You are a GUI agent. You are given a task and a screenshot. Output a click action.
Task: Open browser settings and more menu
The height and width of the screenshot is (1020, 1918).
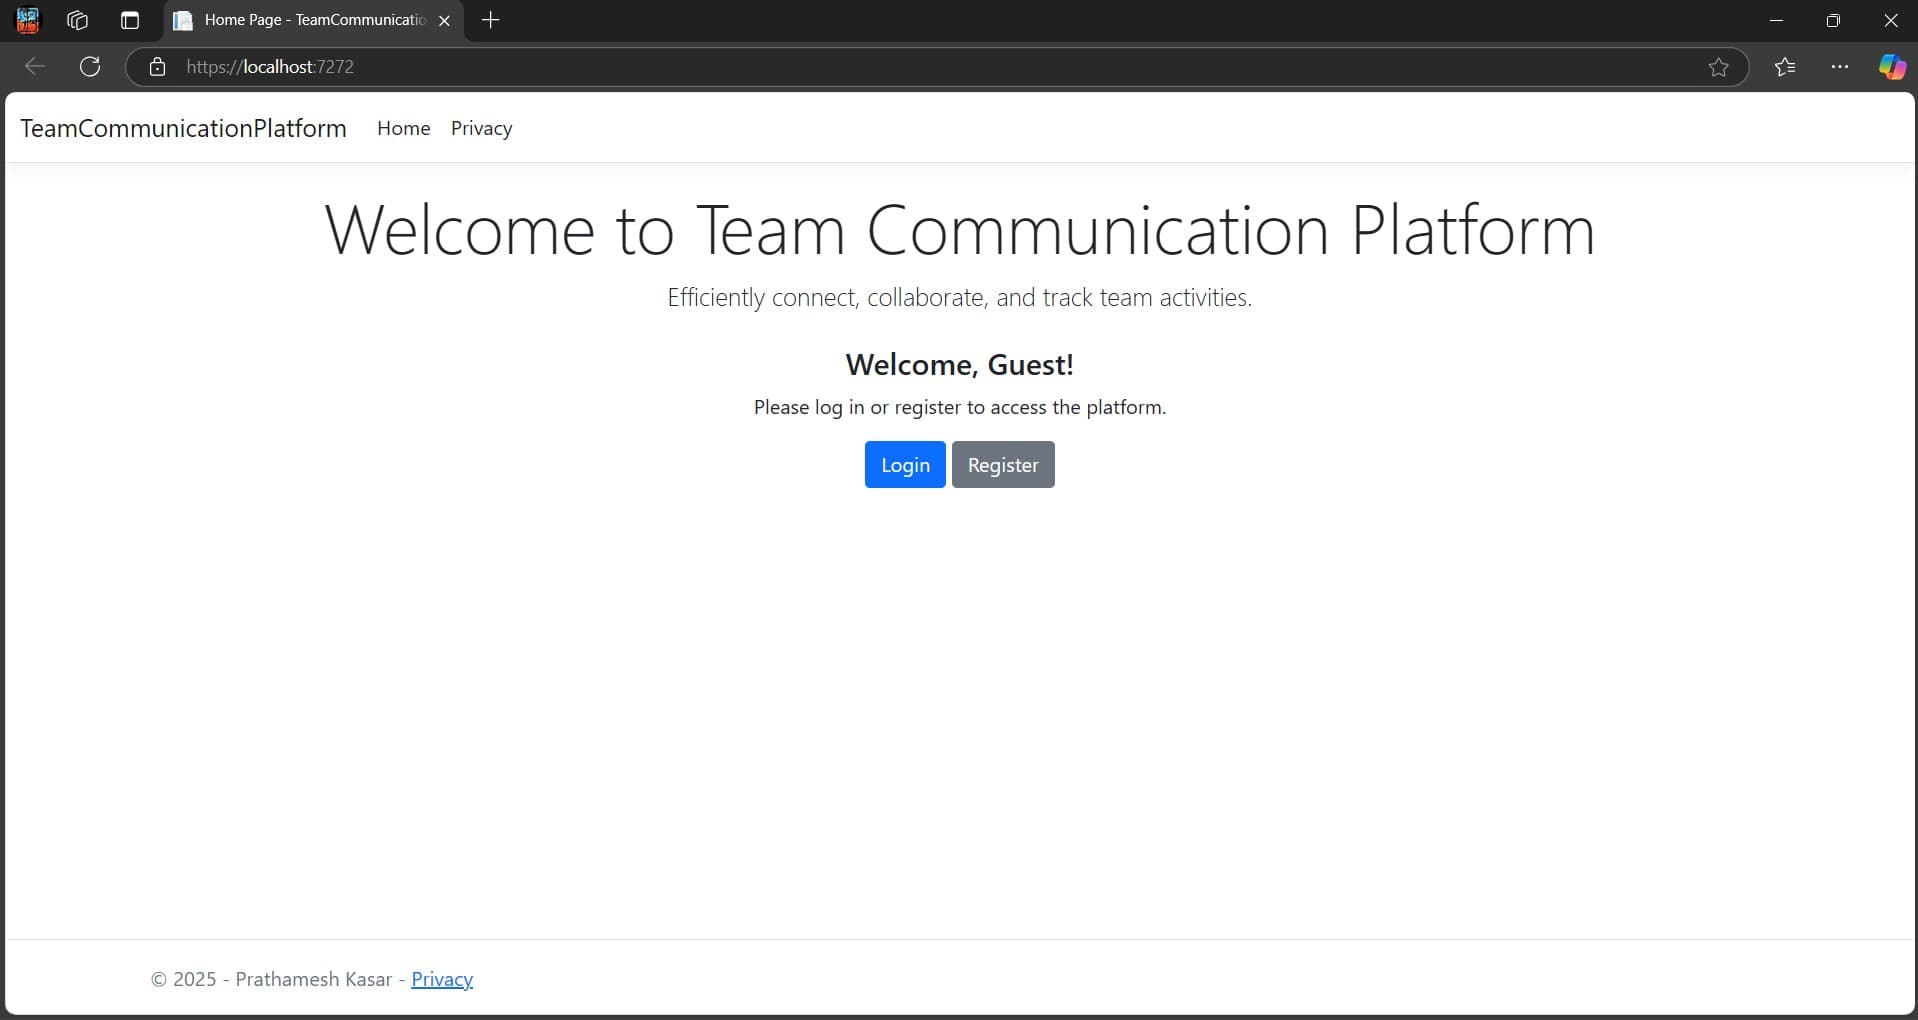click(x=1839, y=67)
